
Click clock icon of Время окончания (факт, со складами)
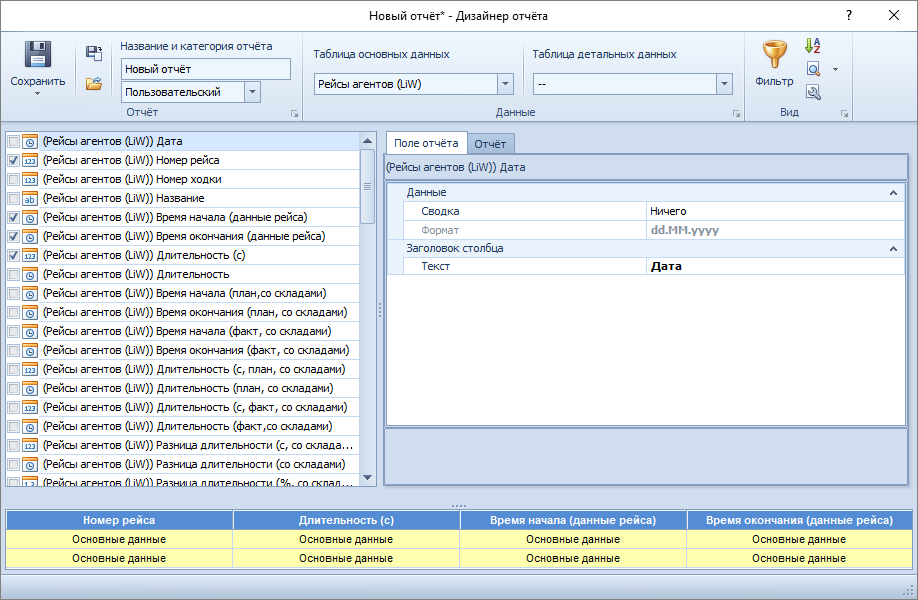[x=30, y=351]
